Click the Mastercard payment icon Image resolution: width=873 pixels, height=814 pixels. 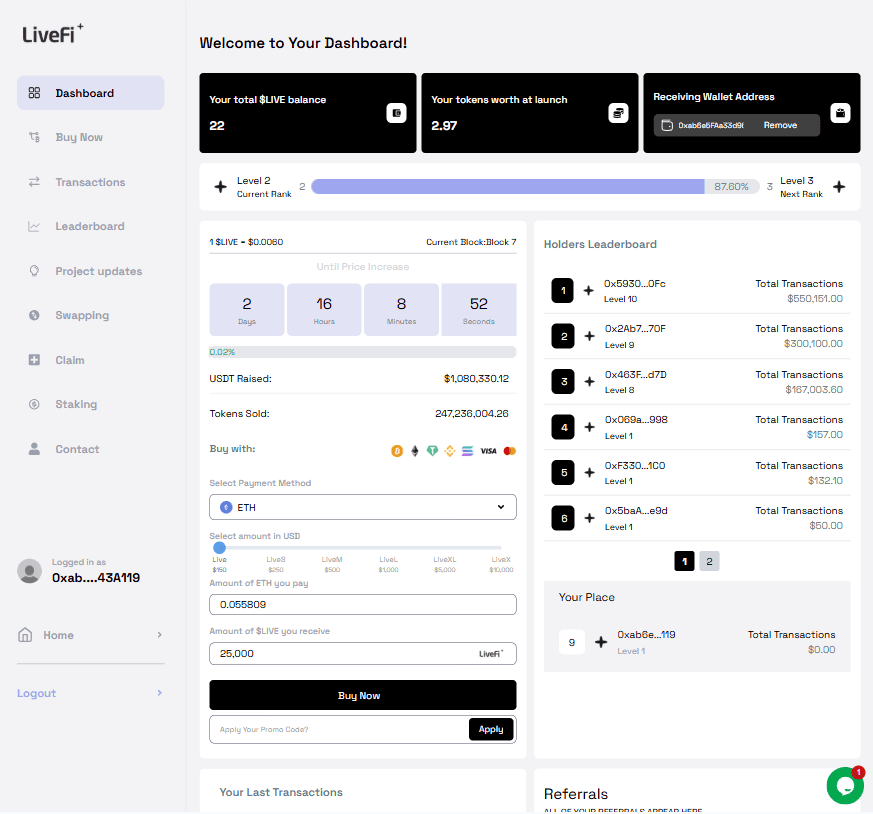510,451
